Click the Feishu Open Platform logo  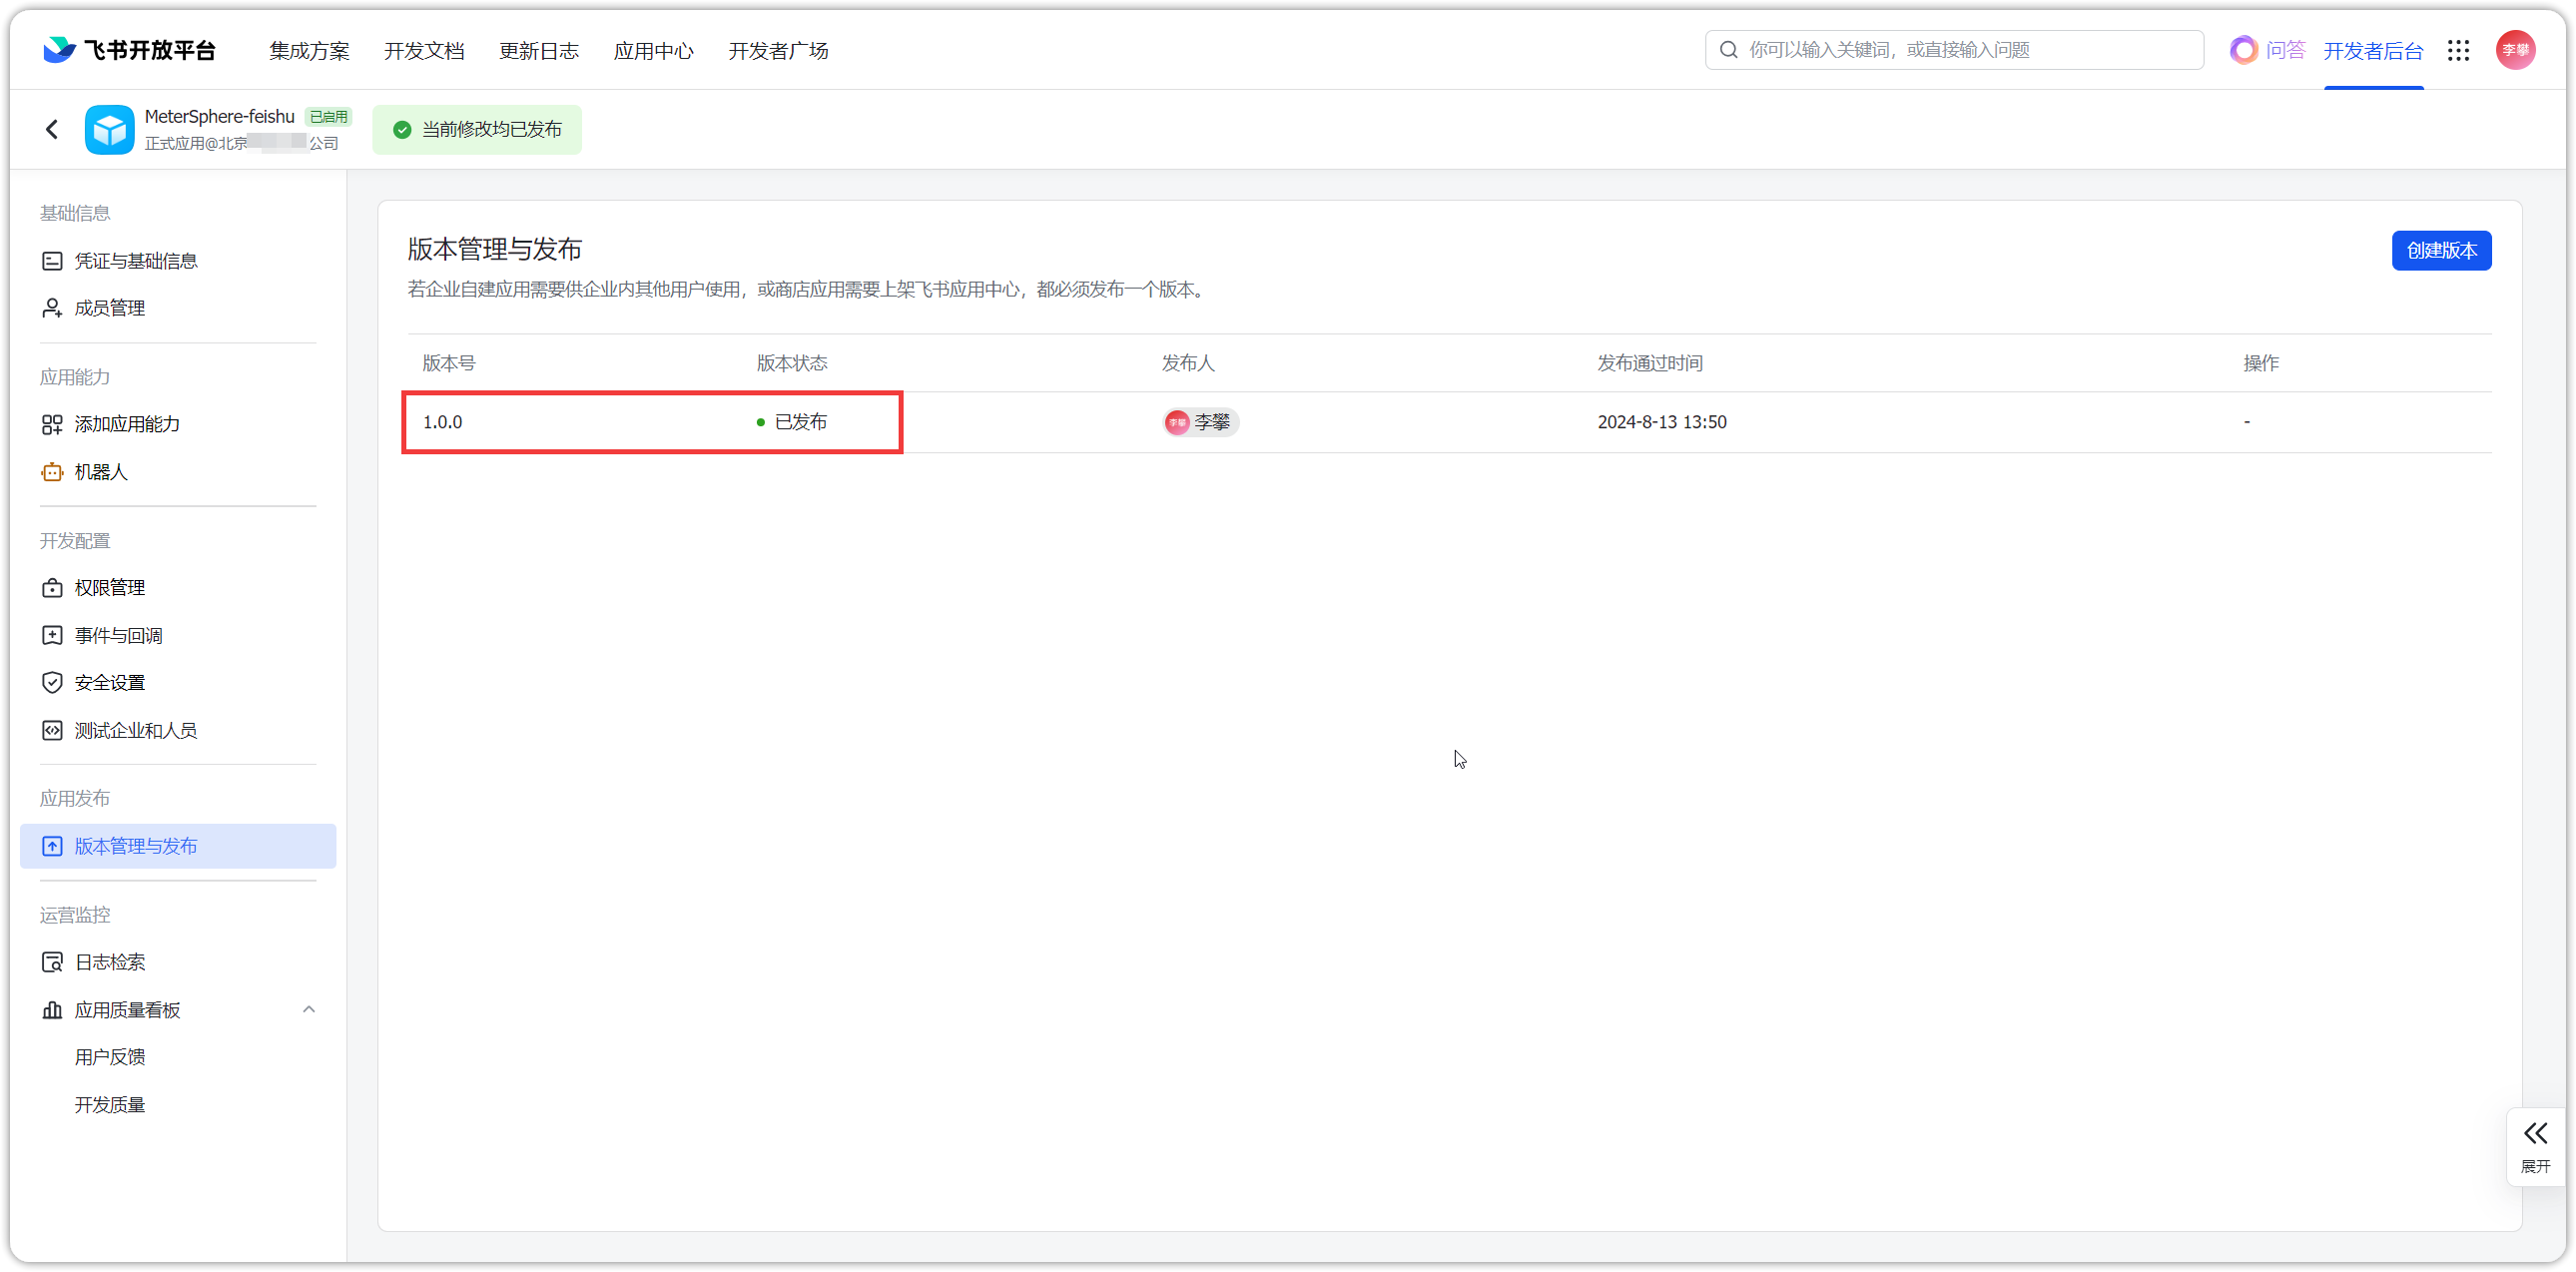point(130,50)
